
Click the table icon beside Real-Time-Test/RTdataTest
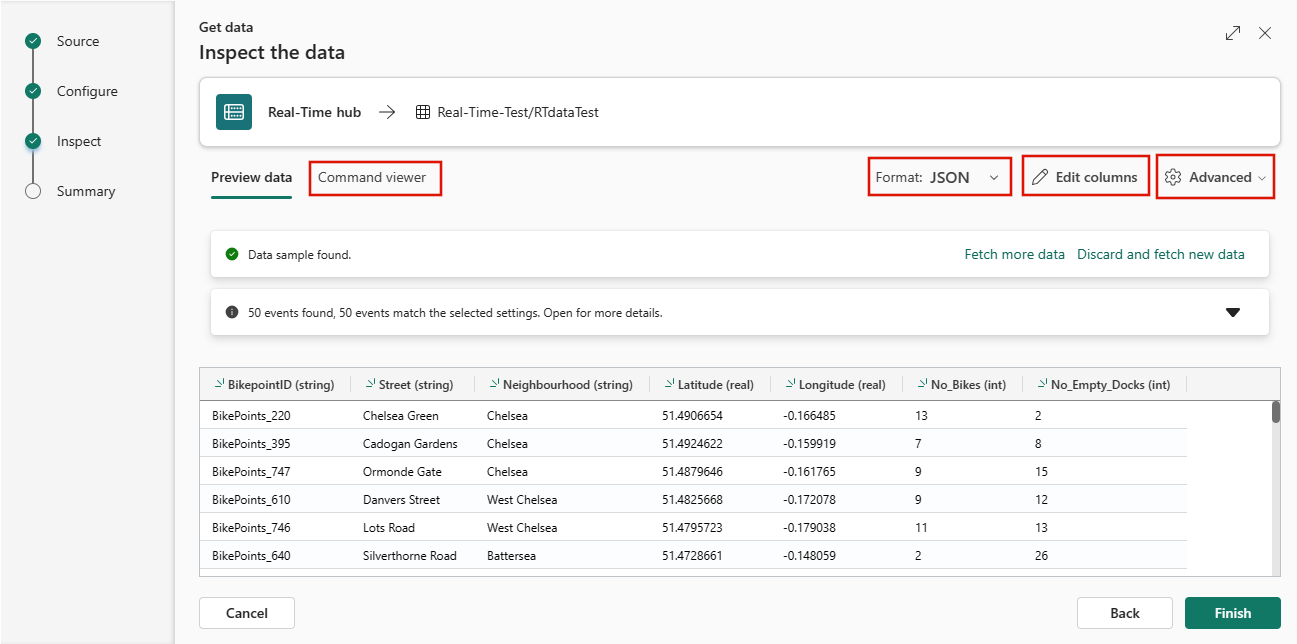[423, 112]
